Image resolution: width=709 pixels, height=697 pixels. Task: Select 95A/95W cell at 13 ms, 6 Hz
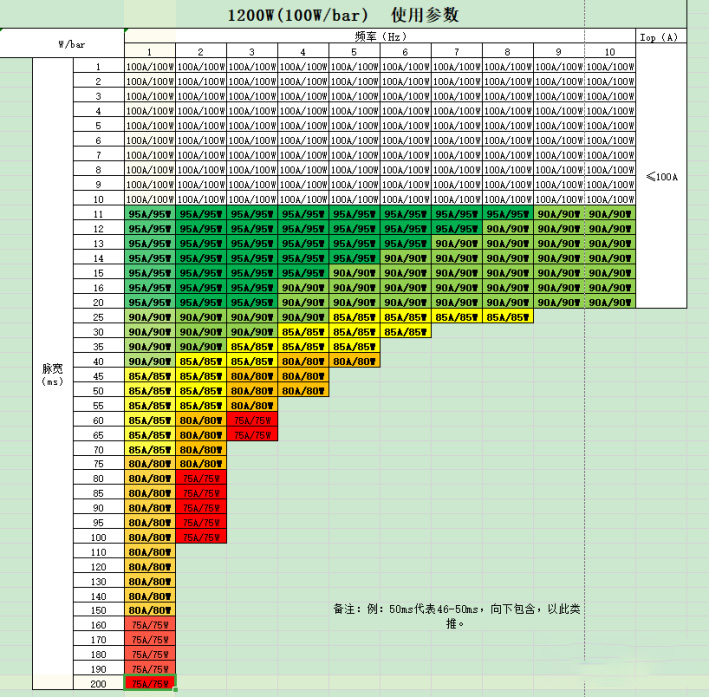pyautogui.click(x=405, y=243)
